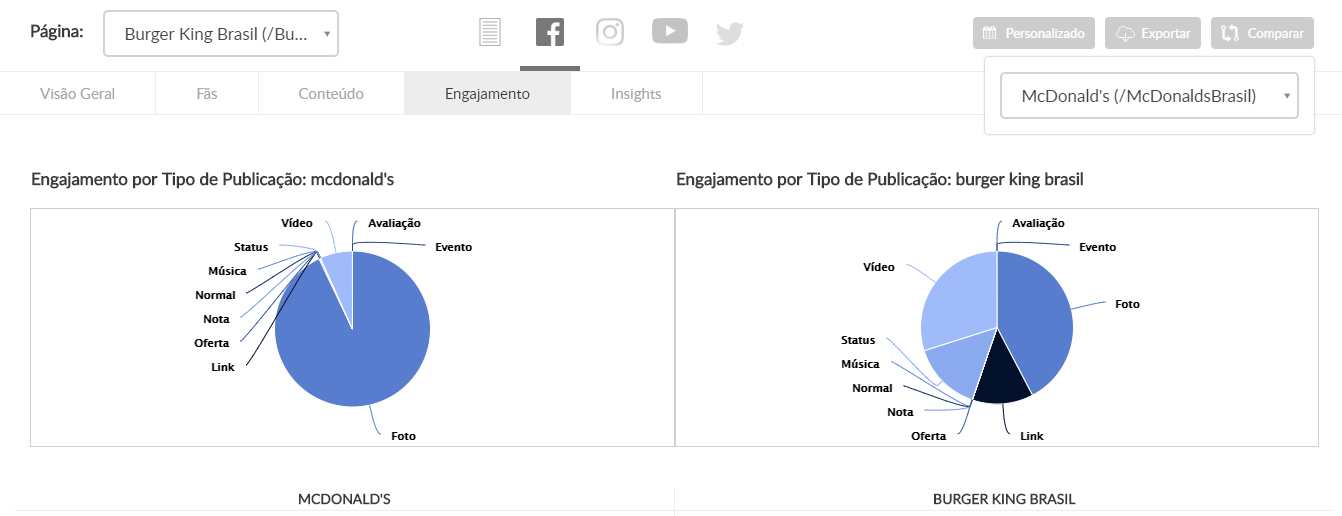Open the Visão Geral tab
The width and height of the screenshot is (1342, 516).
coord(78,94)
